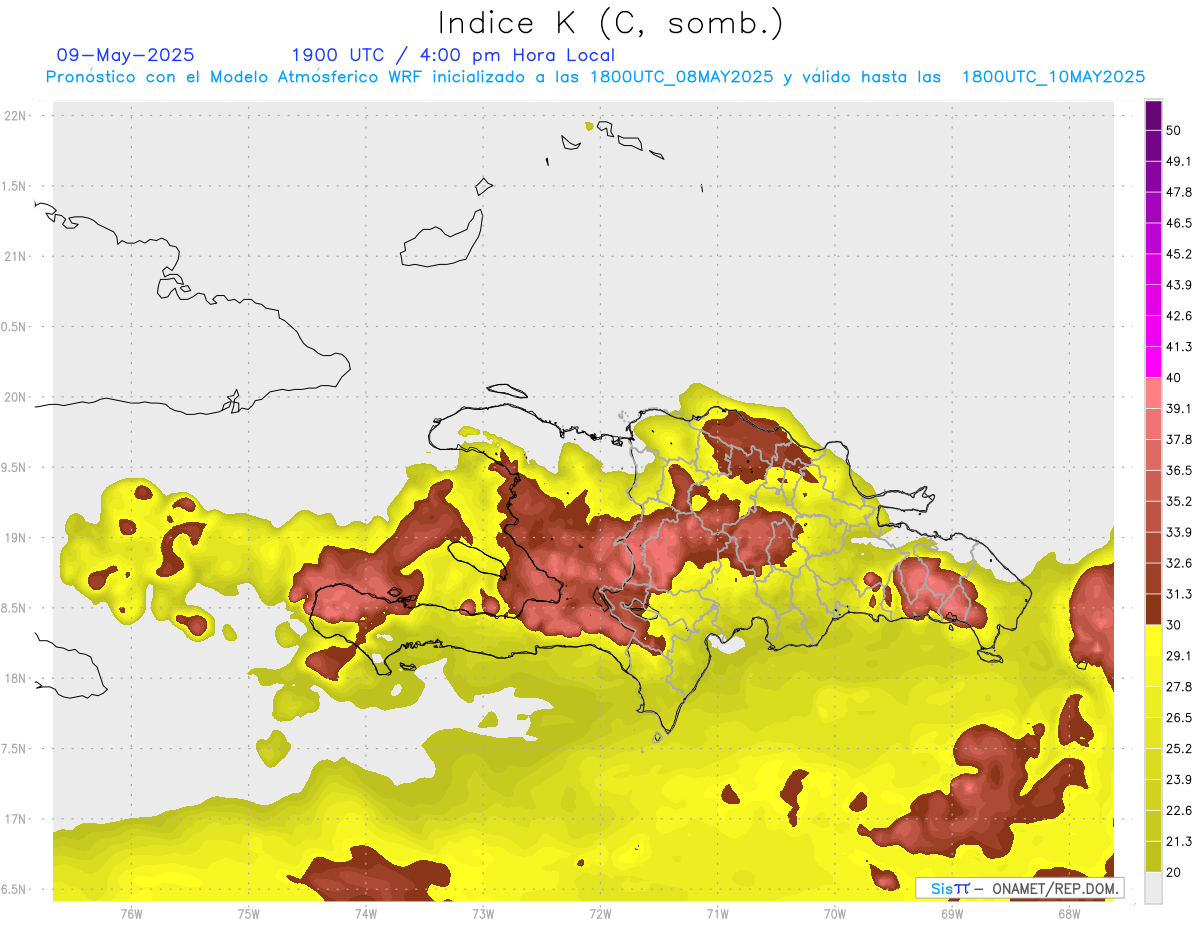This screenshot has height=927, width=1200.
Task: Click the colorbar value "49.1"
Action: (x=1179, y=161)
